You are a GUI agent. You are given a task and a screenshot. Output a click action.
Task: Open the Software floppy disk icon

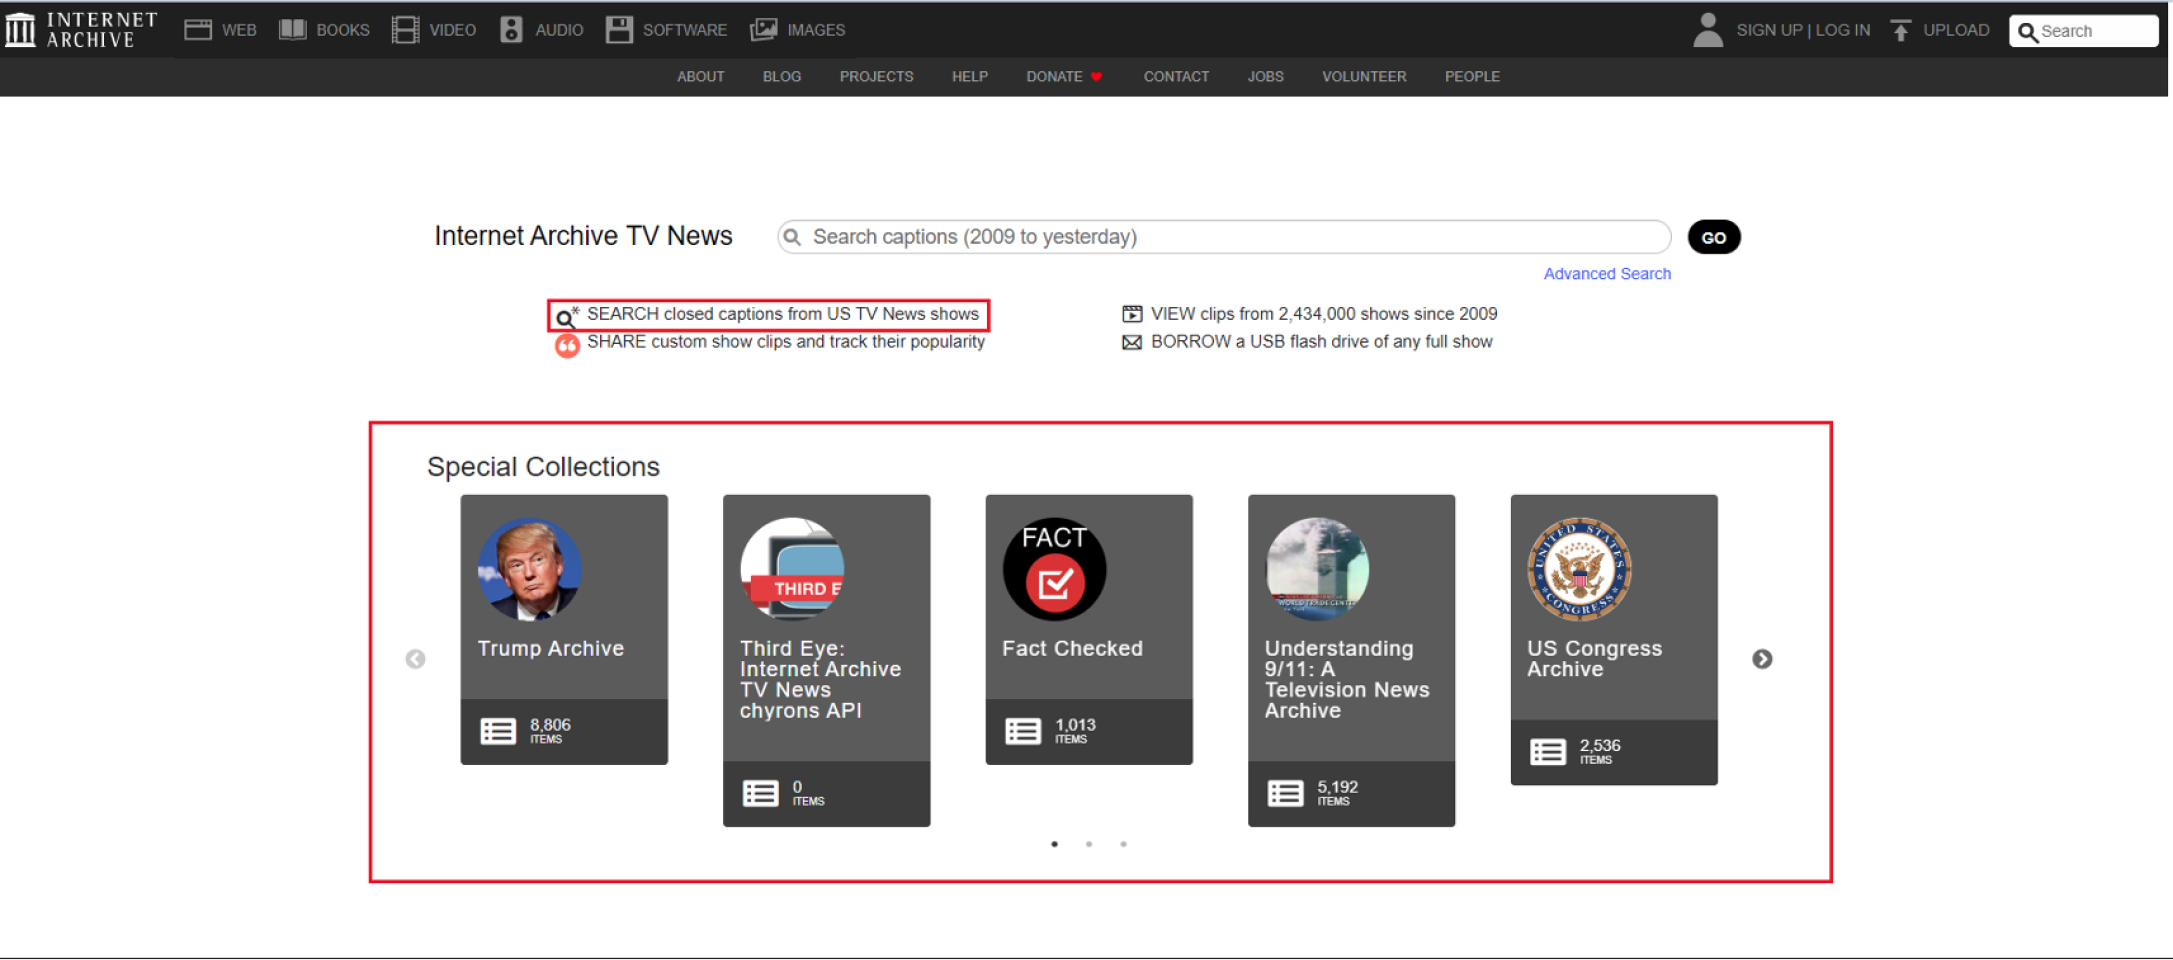619,30
